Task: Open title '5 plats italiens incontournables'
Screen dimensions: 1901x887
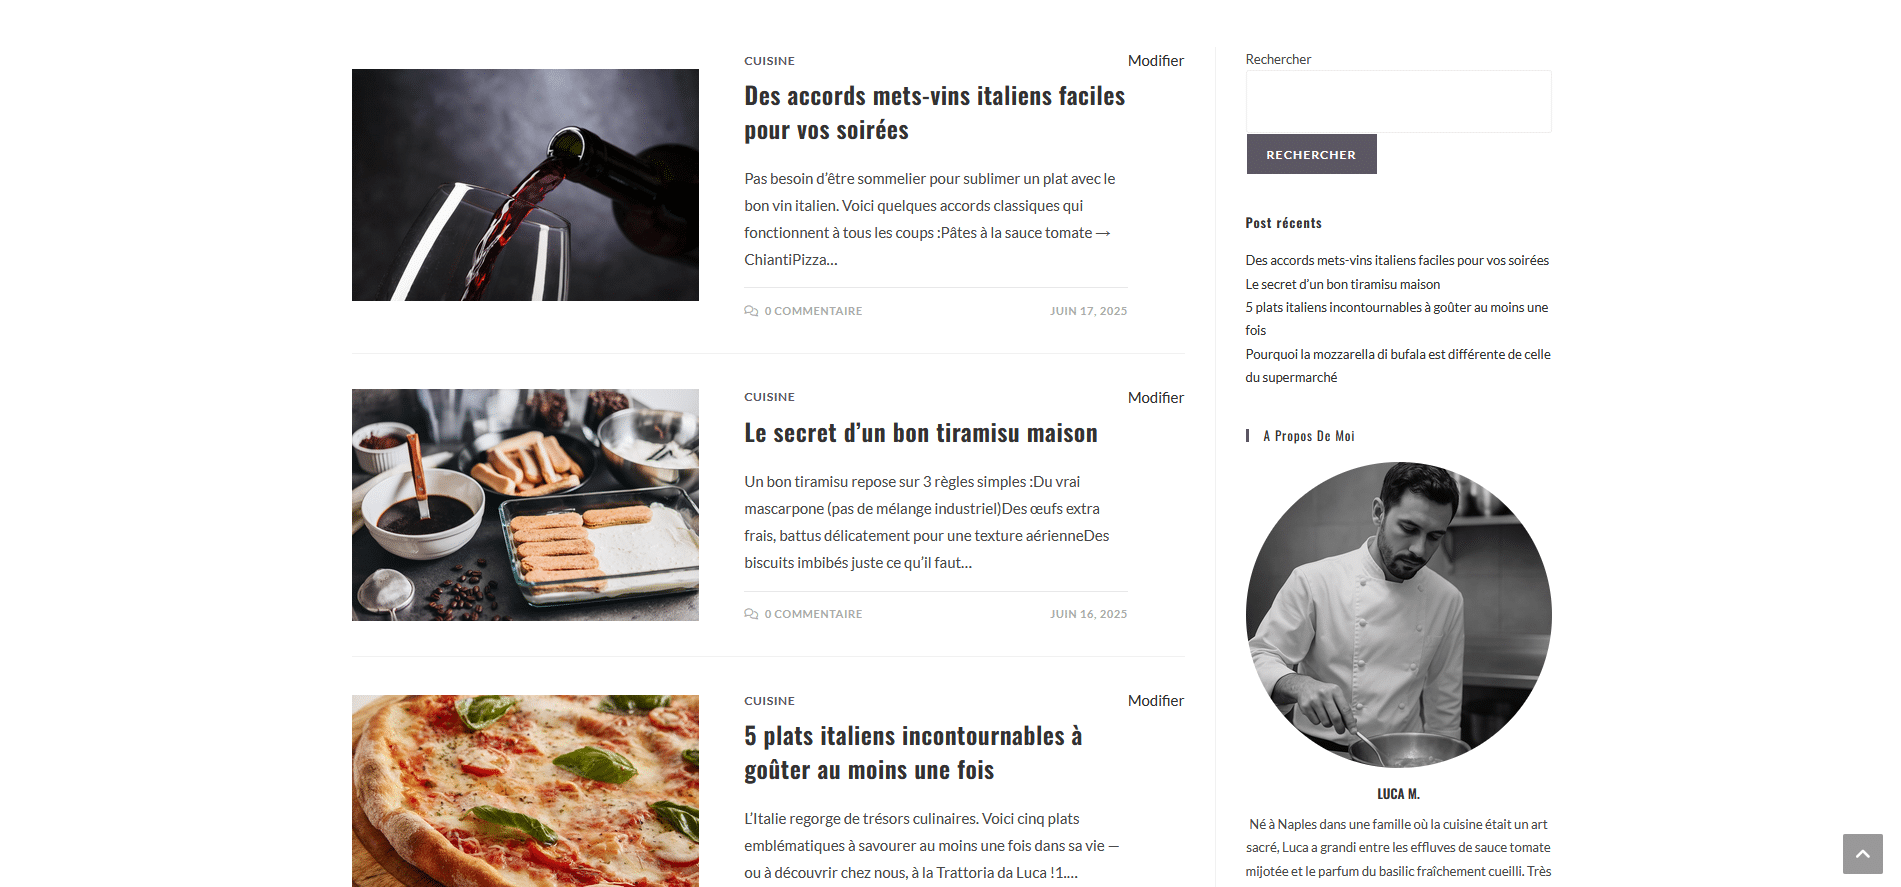Action: tap(913, 753)
